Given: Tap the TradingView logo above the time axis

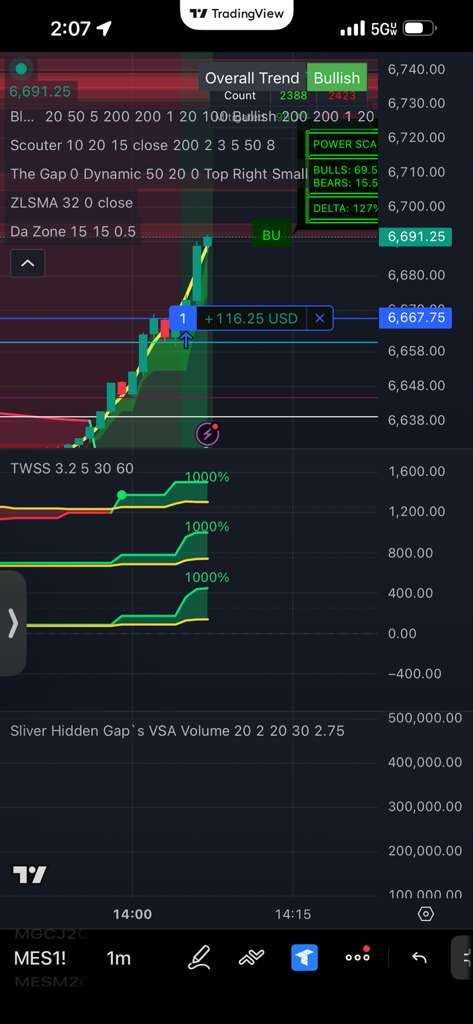Looking at the screenshot, I should [29, 874].
